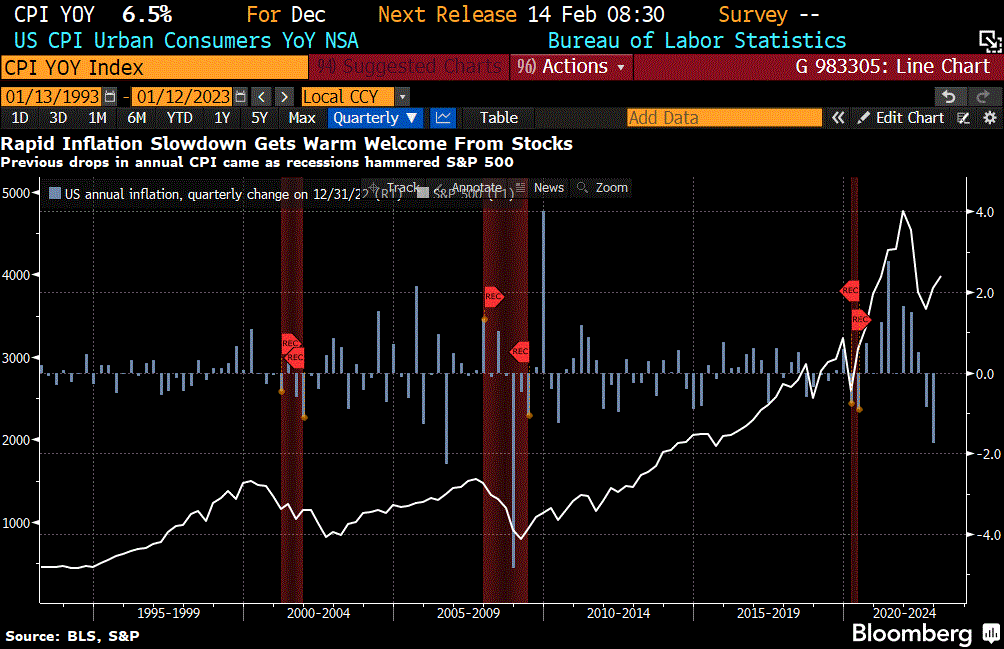Click the Add Data input field
Viewport: 1004px width, 649px height.
click(x=724, y=118)
